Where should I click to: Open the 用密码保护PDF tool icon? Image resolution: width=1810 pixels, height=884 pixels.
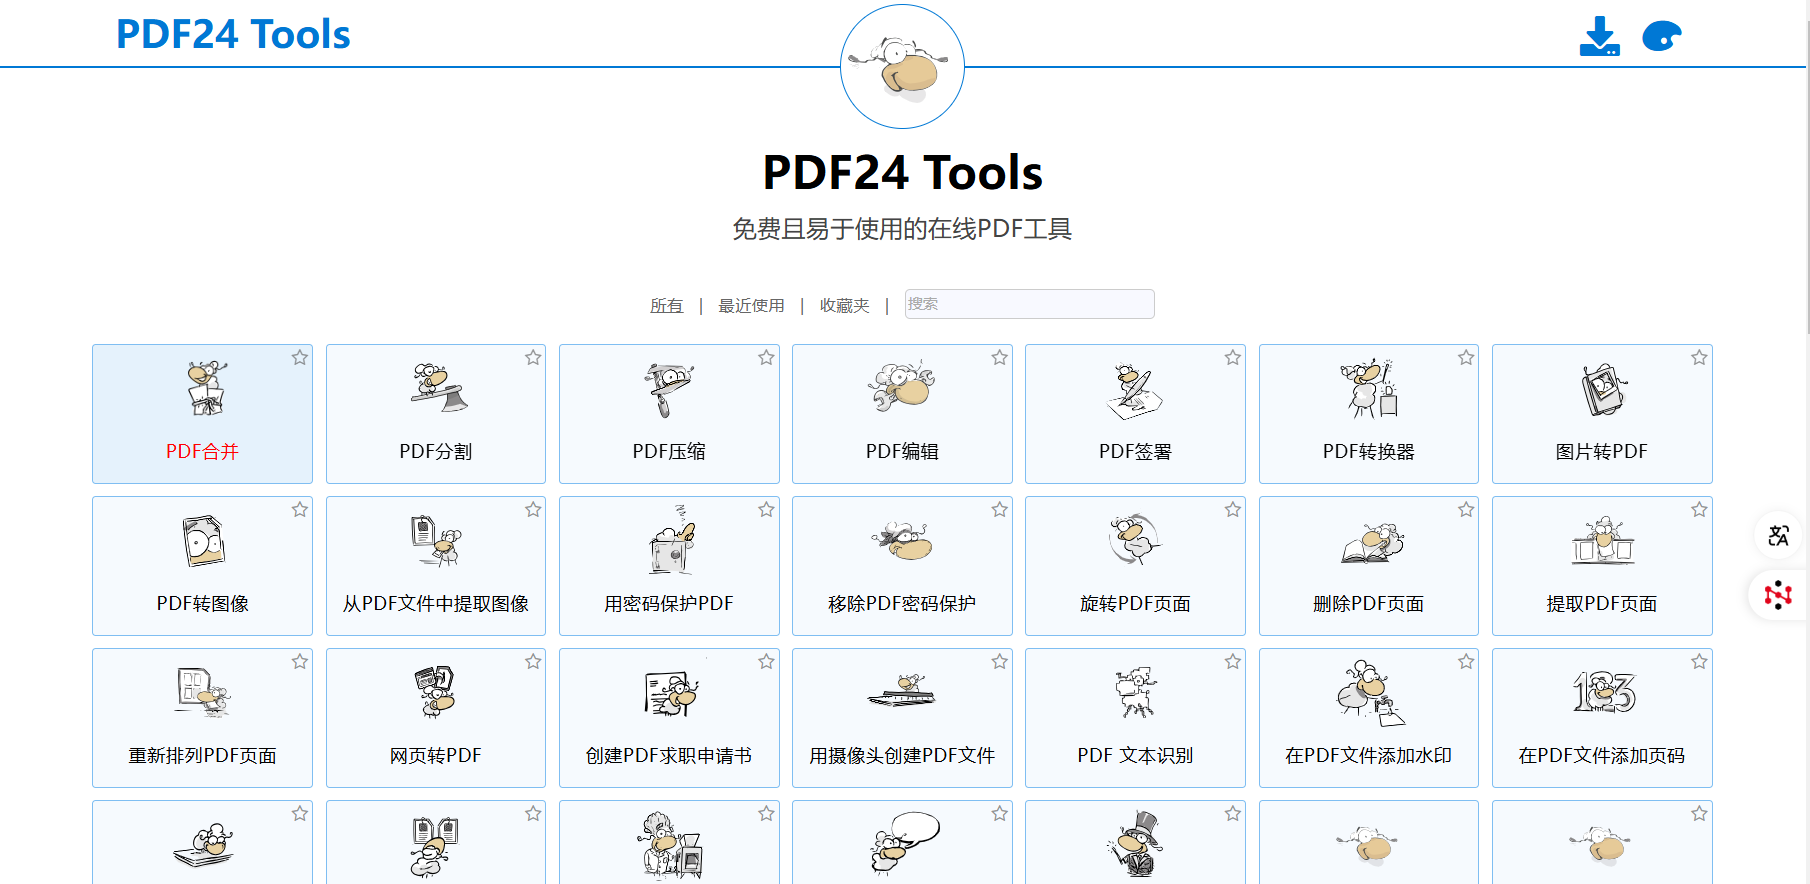671,540
